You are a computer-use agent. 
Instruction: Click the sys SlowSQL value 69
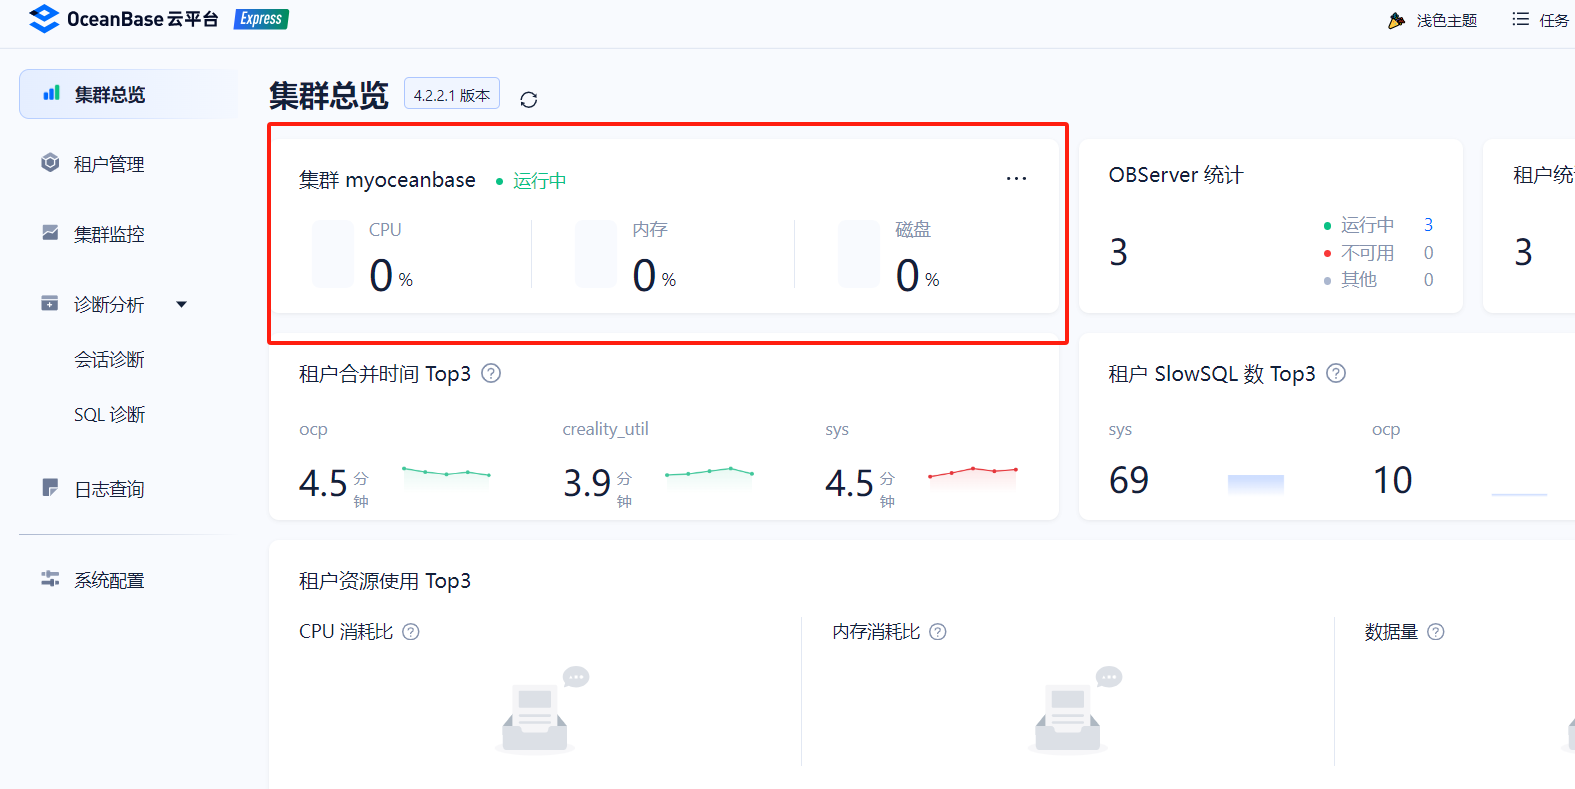point(1129,480)
